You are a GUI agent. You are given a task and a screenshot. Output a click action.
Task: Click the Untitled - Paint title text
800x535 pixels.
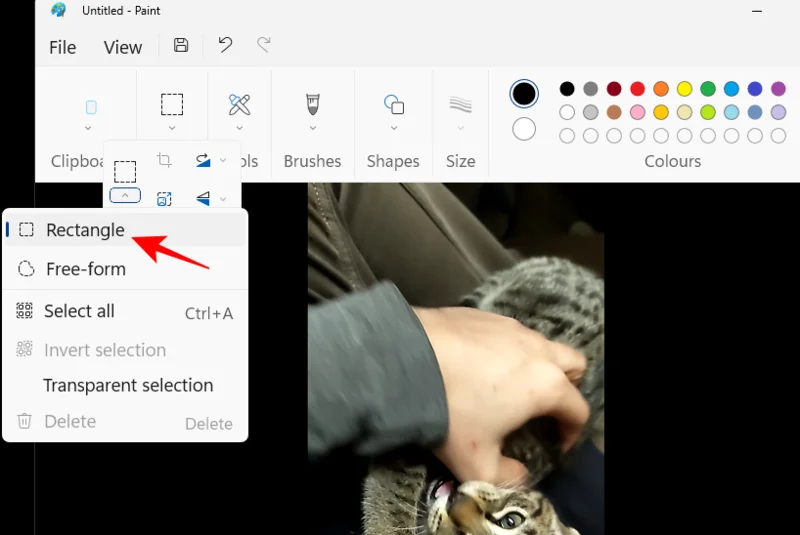click(121, 11)
